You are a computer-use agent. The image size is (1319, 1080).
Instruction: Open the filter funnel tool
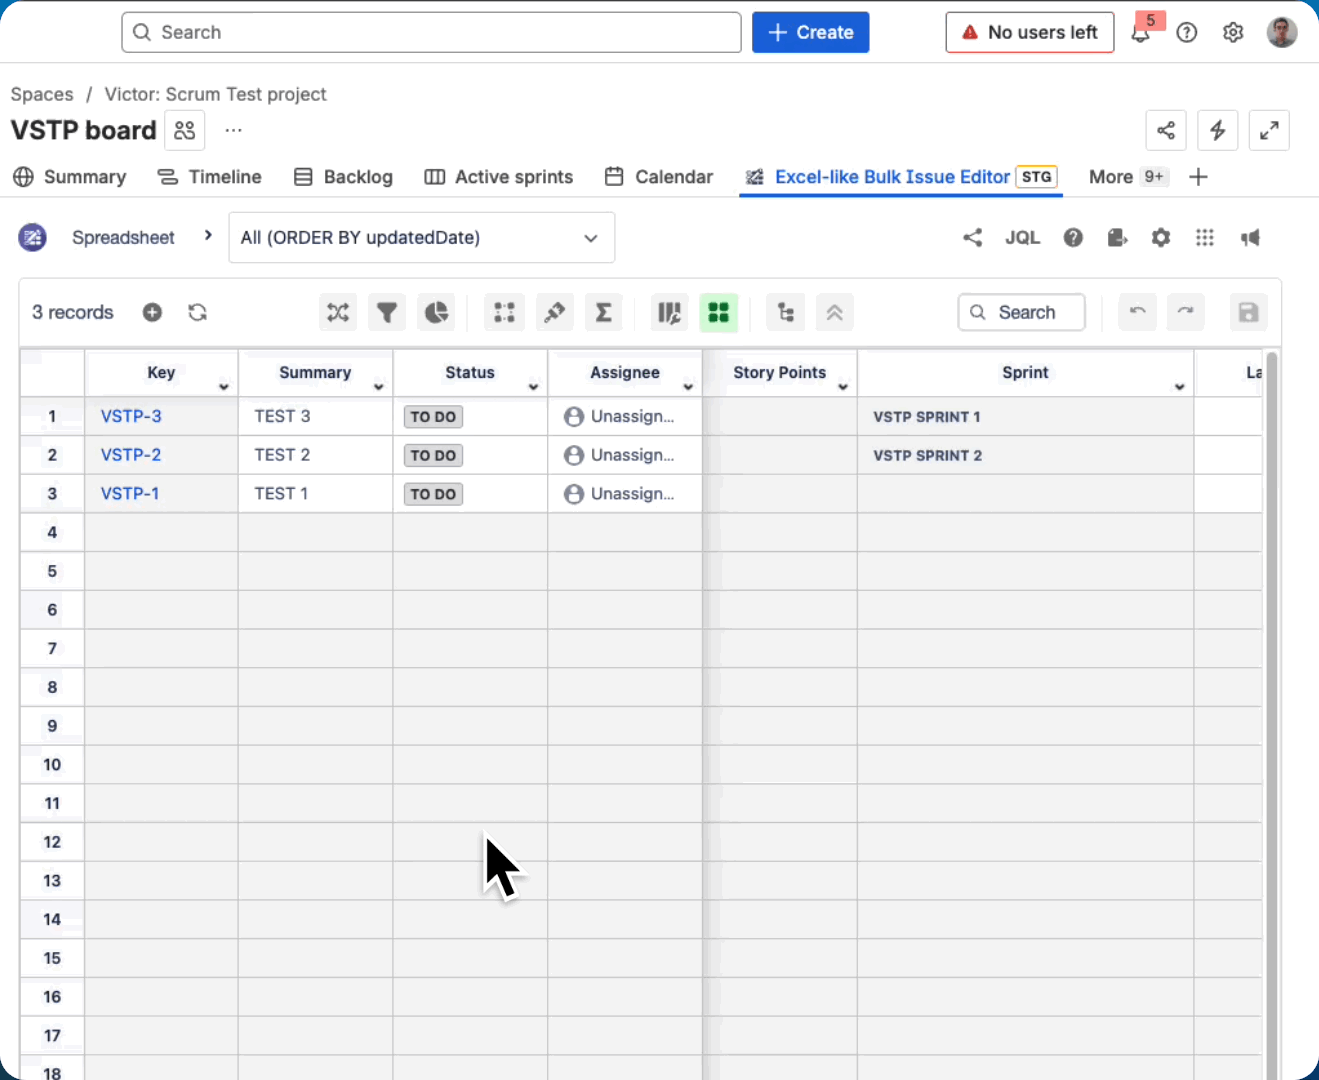(x=387, y=312)
